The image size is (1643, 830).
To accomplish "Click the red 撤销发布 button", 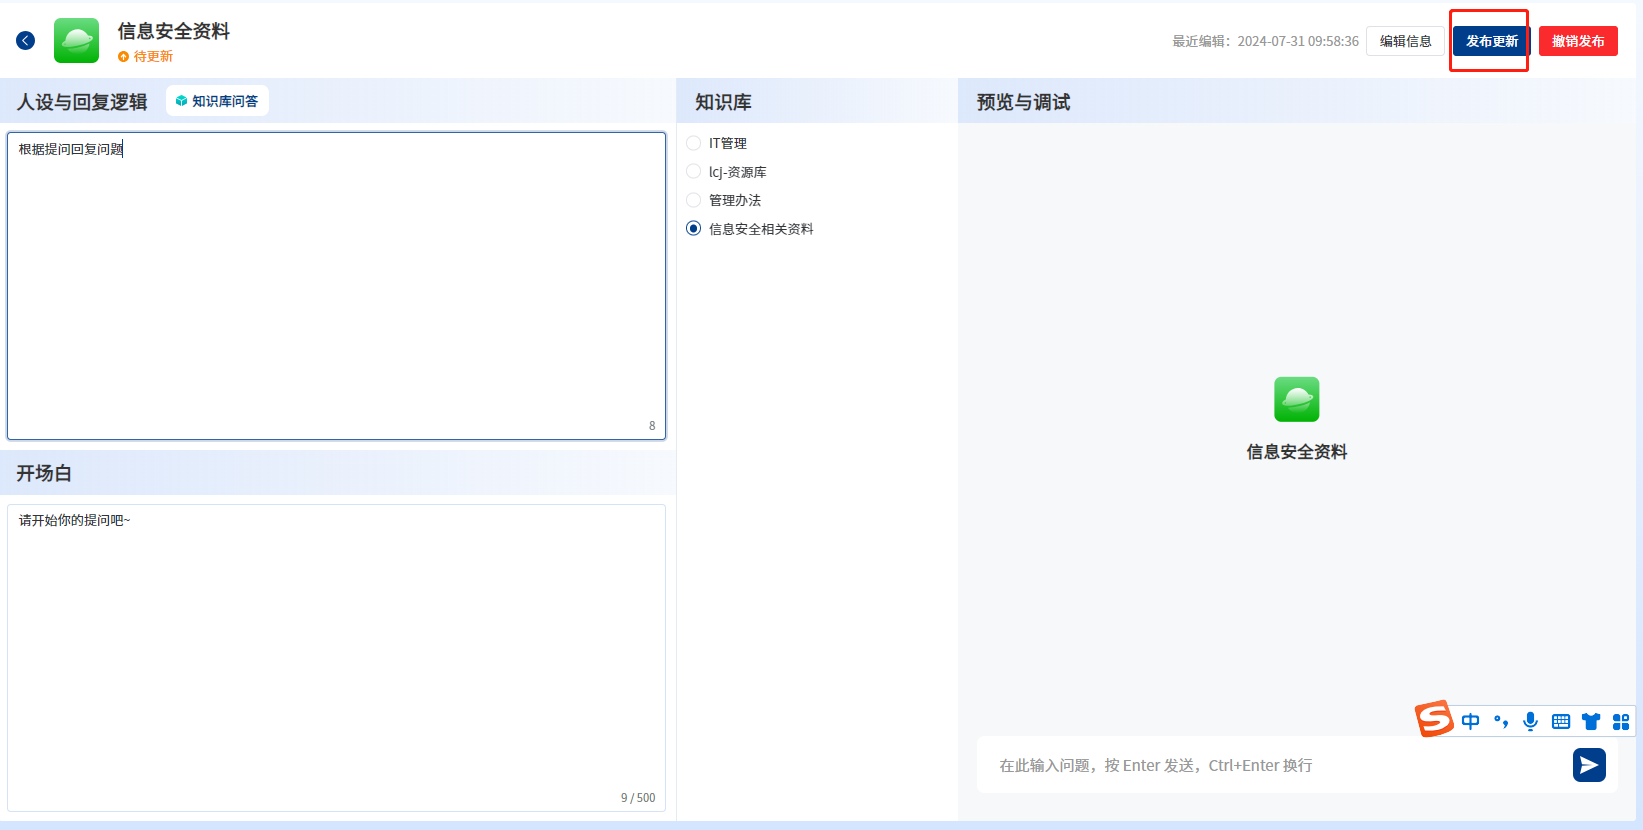I will click(1577, 41).
